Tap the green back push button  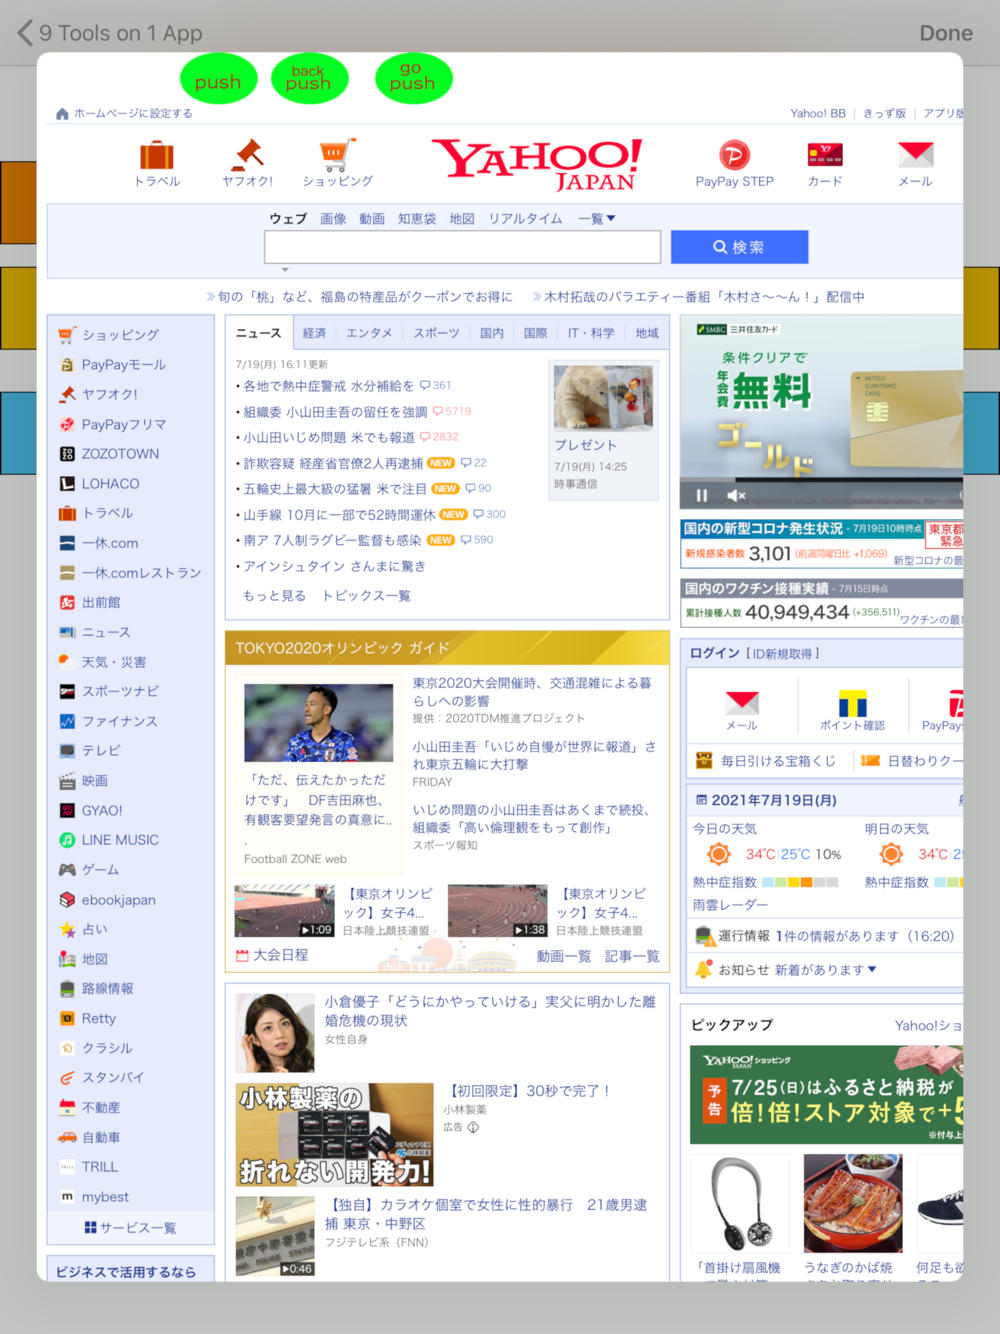click(309, 79)
